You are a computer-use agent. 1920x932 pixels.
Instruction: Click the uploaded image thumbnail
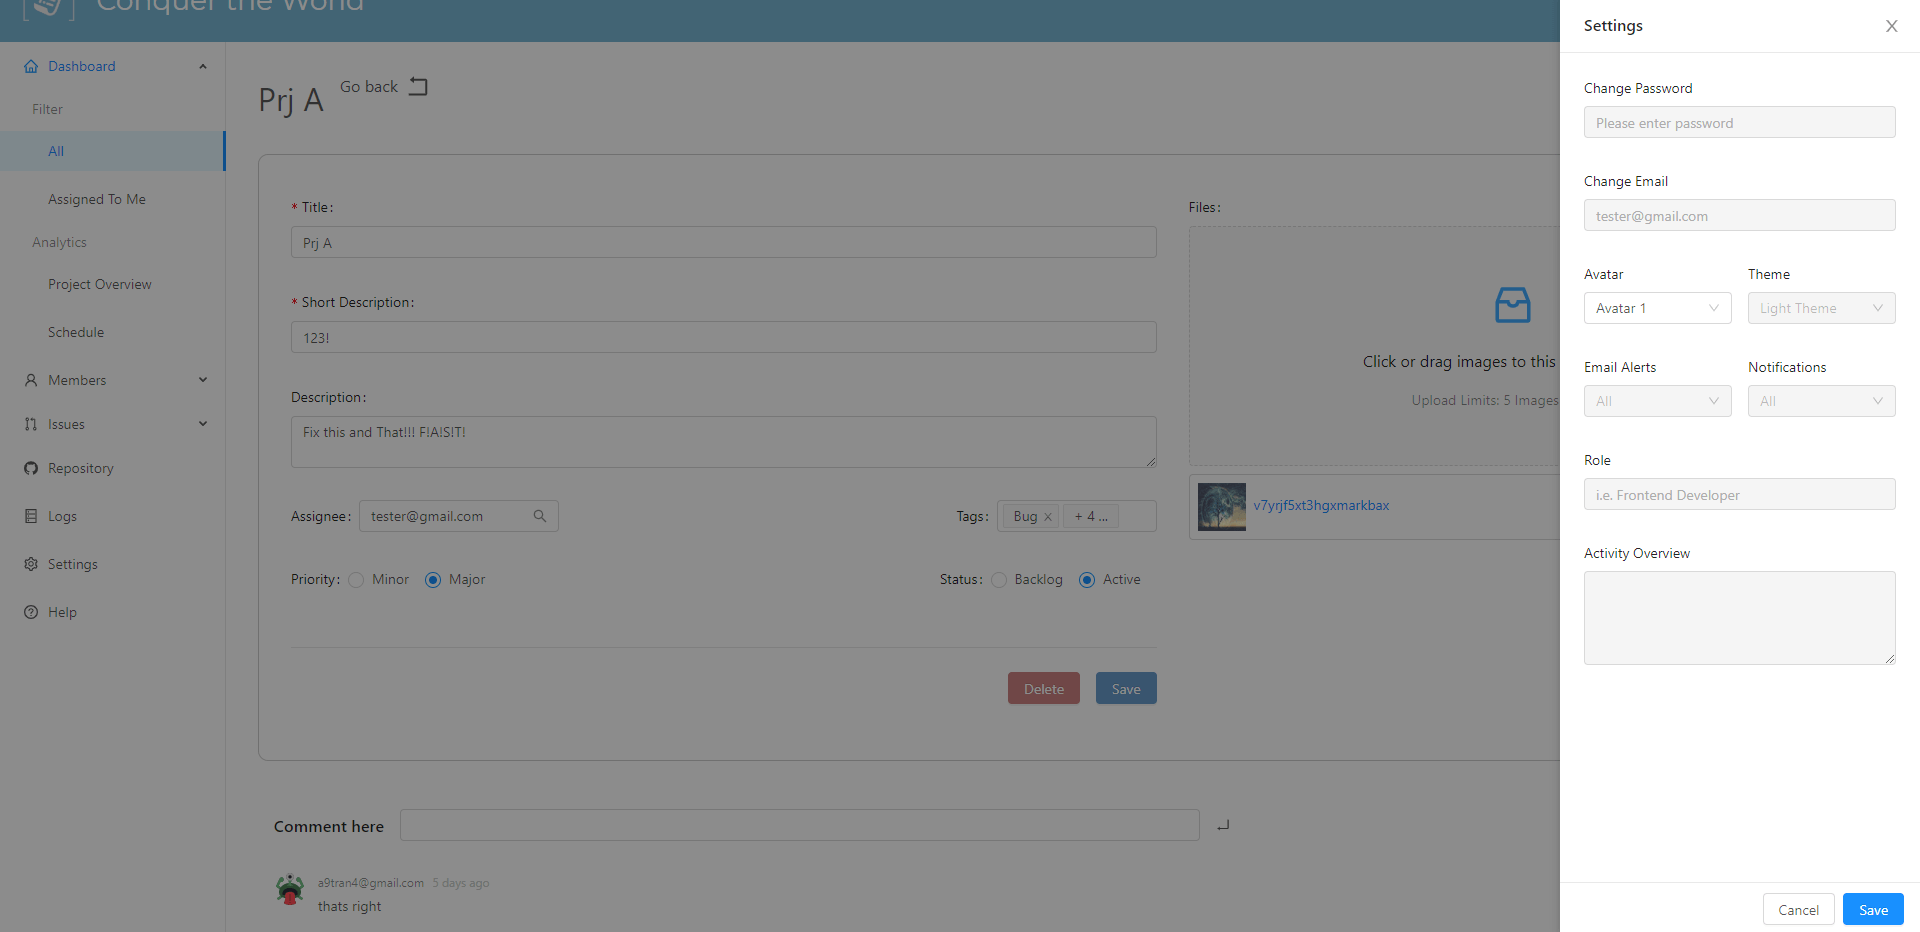point(1221,507)
